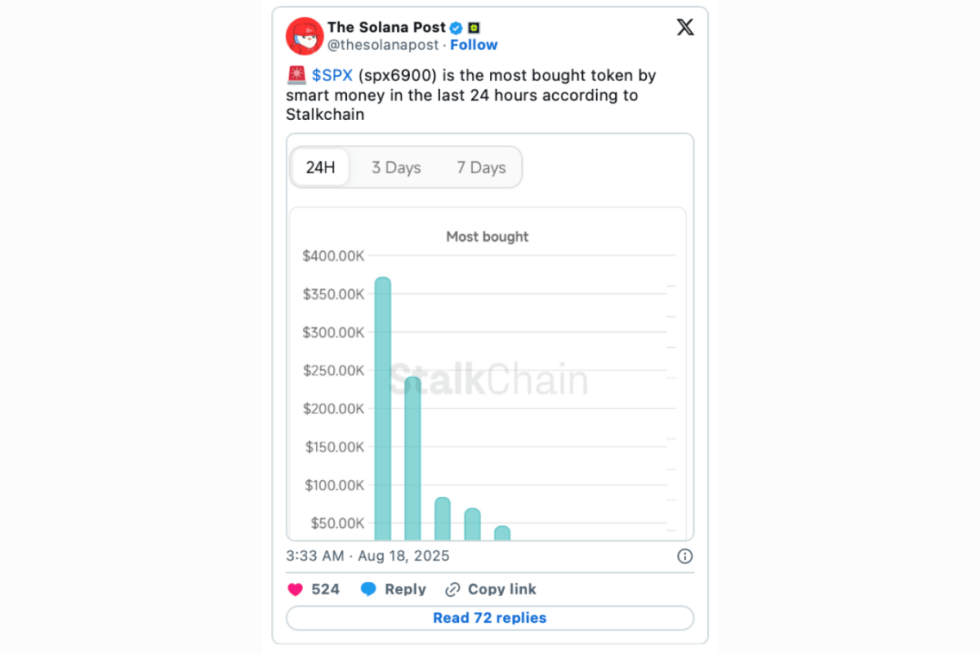Click the yellow affiliate badge icon
The height and width of the screenshot is (653, 980).
[474, 28]
